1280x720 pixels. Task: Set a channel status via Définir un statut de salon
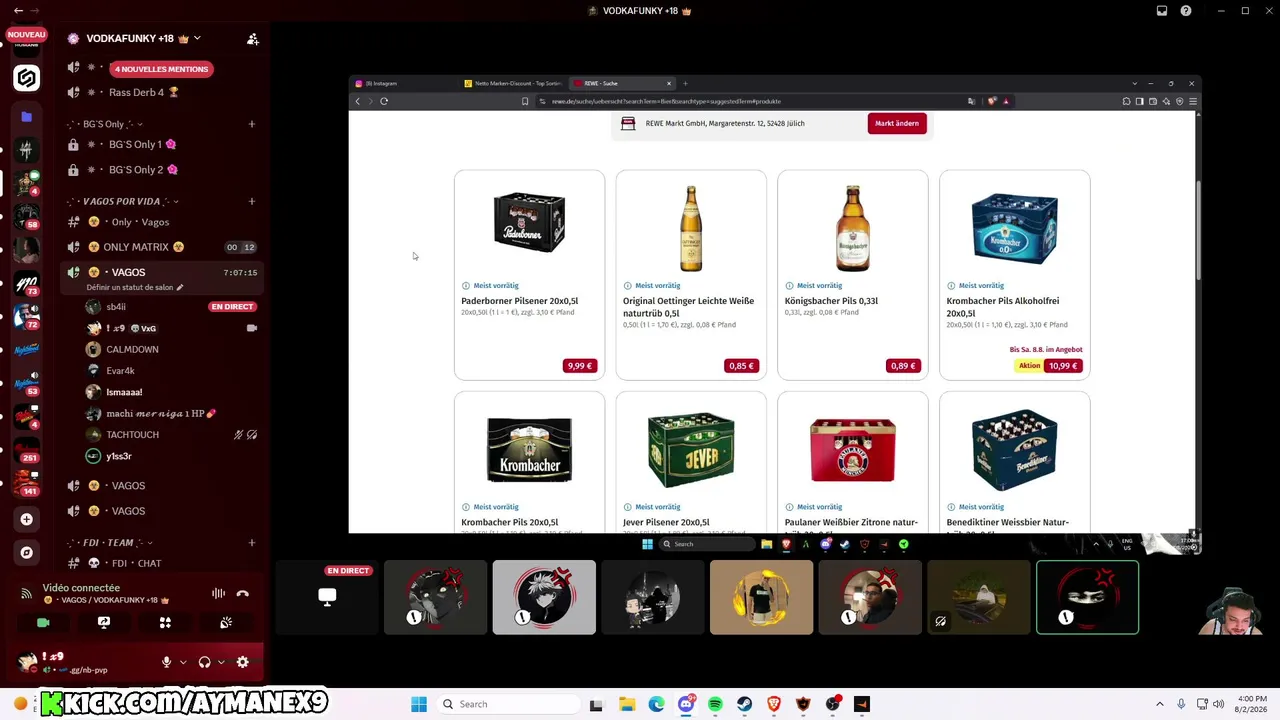pos(135,288)
